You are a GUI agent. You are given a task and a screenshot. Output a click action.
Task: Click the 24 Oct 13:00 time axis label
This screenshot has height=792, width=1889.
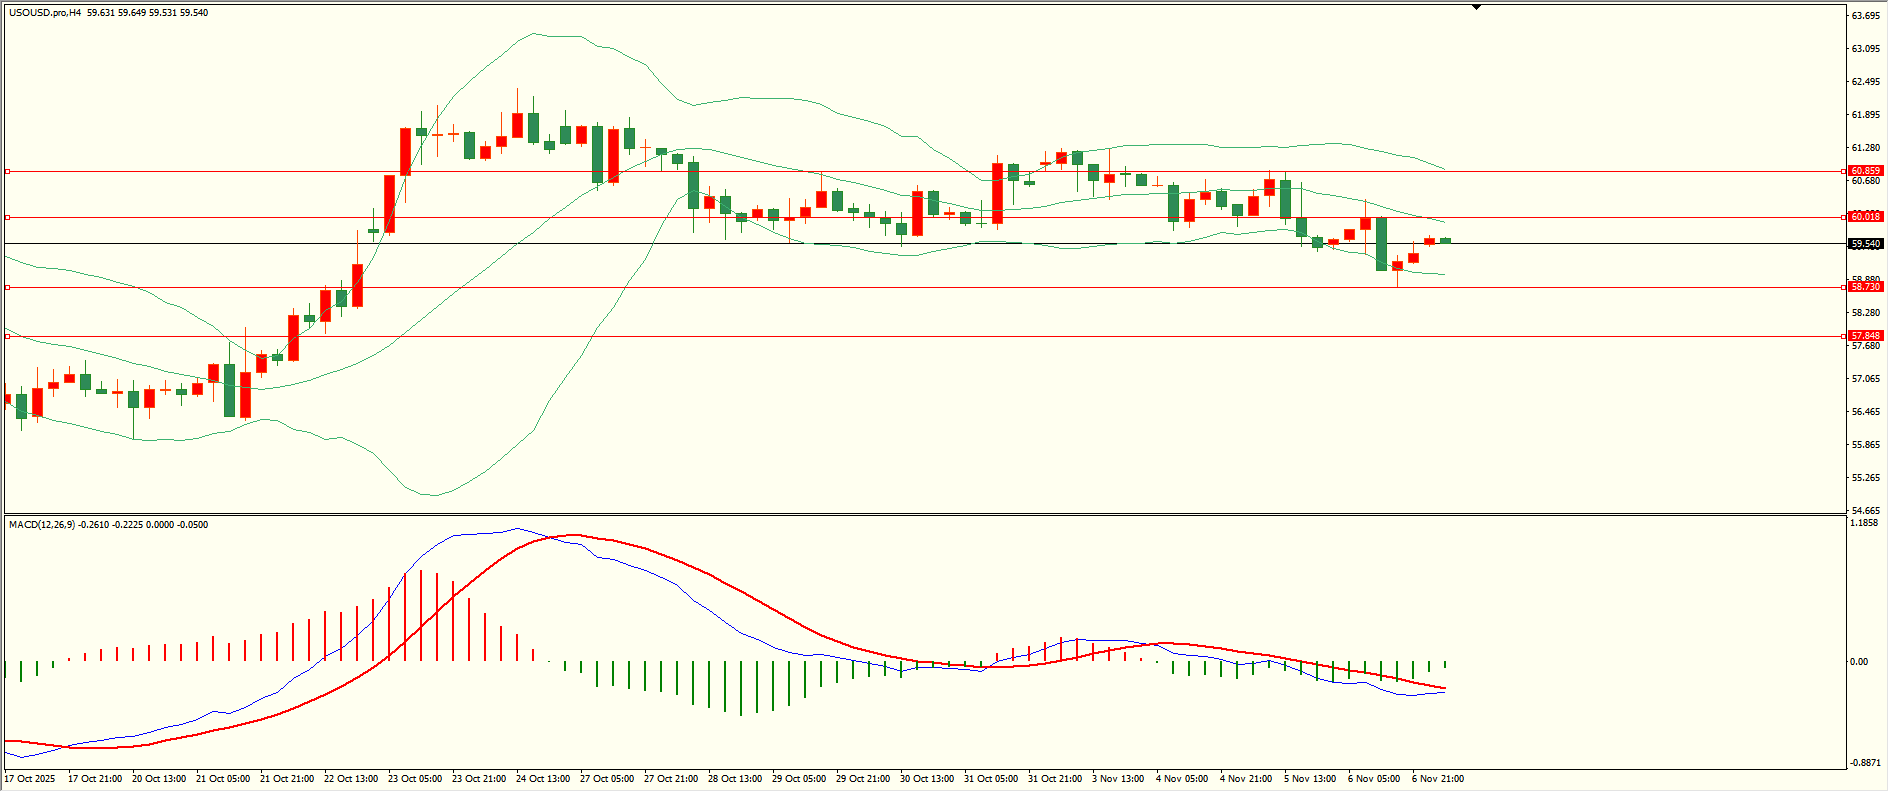click(543, 779)
